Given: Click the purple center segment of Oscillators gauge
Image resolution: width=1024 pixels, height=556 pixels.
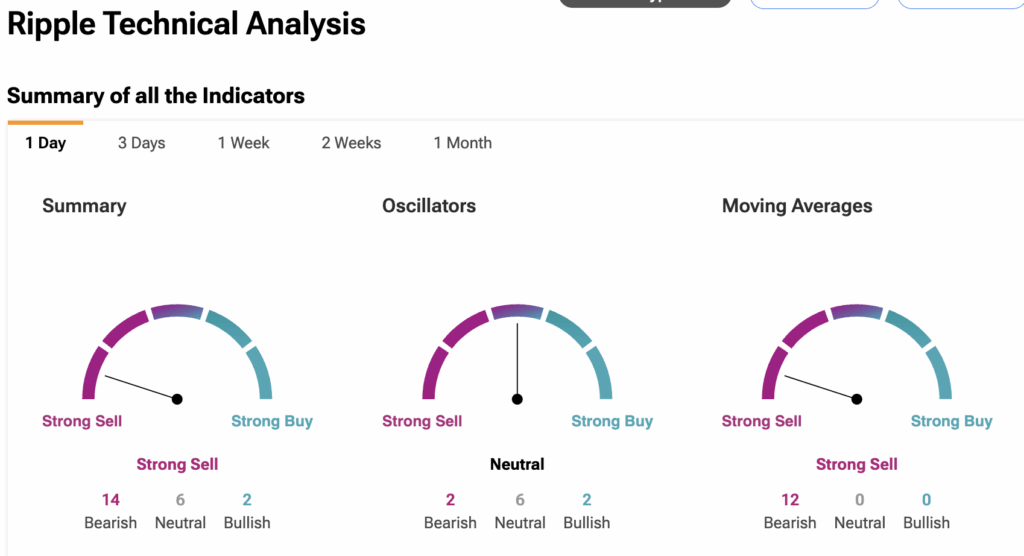Looking at the screenshot, I should coord(517,313).
